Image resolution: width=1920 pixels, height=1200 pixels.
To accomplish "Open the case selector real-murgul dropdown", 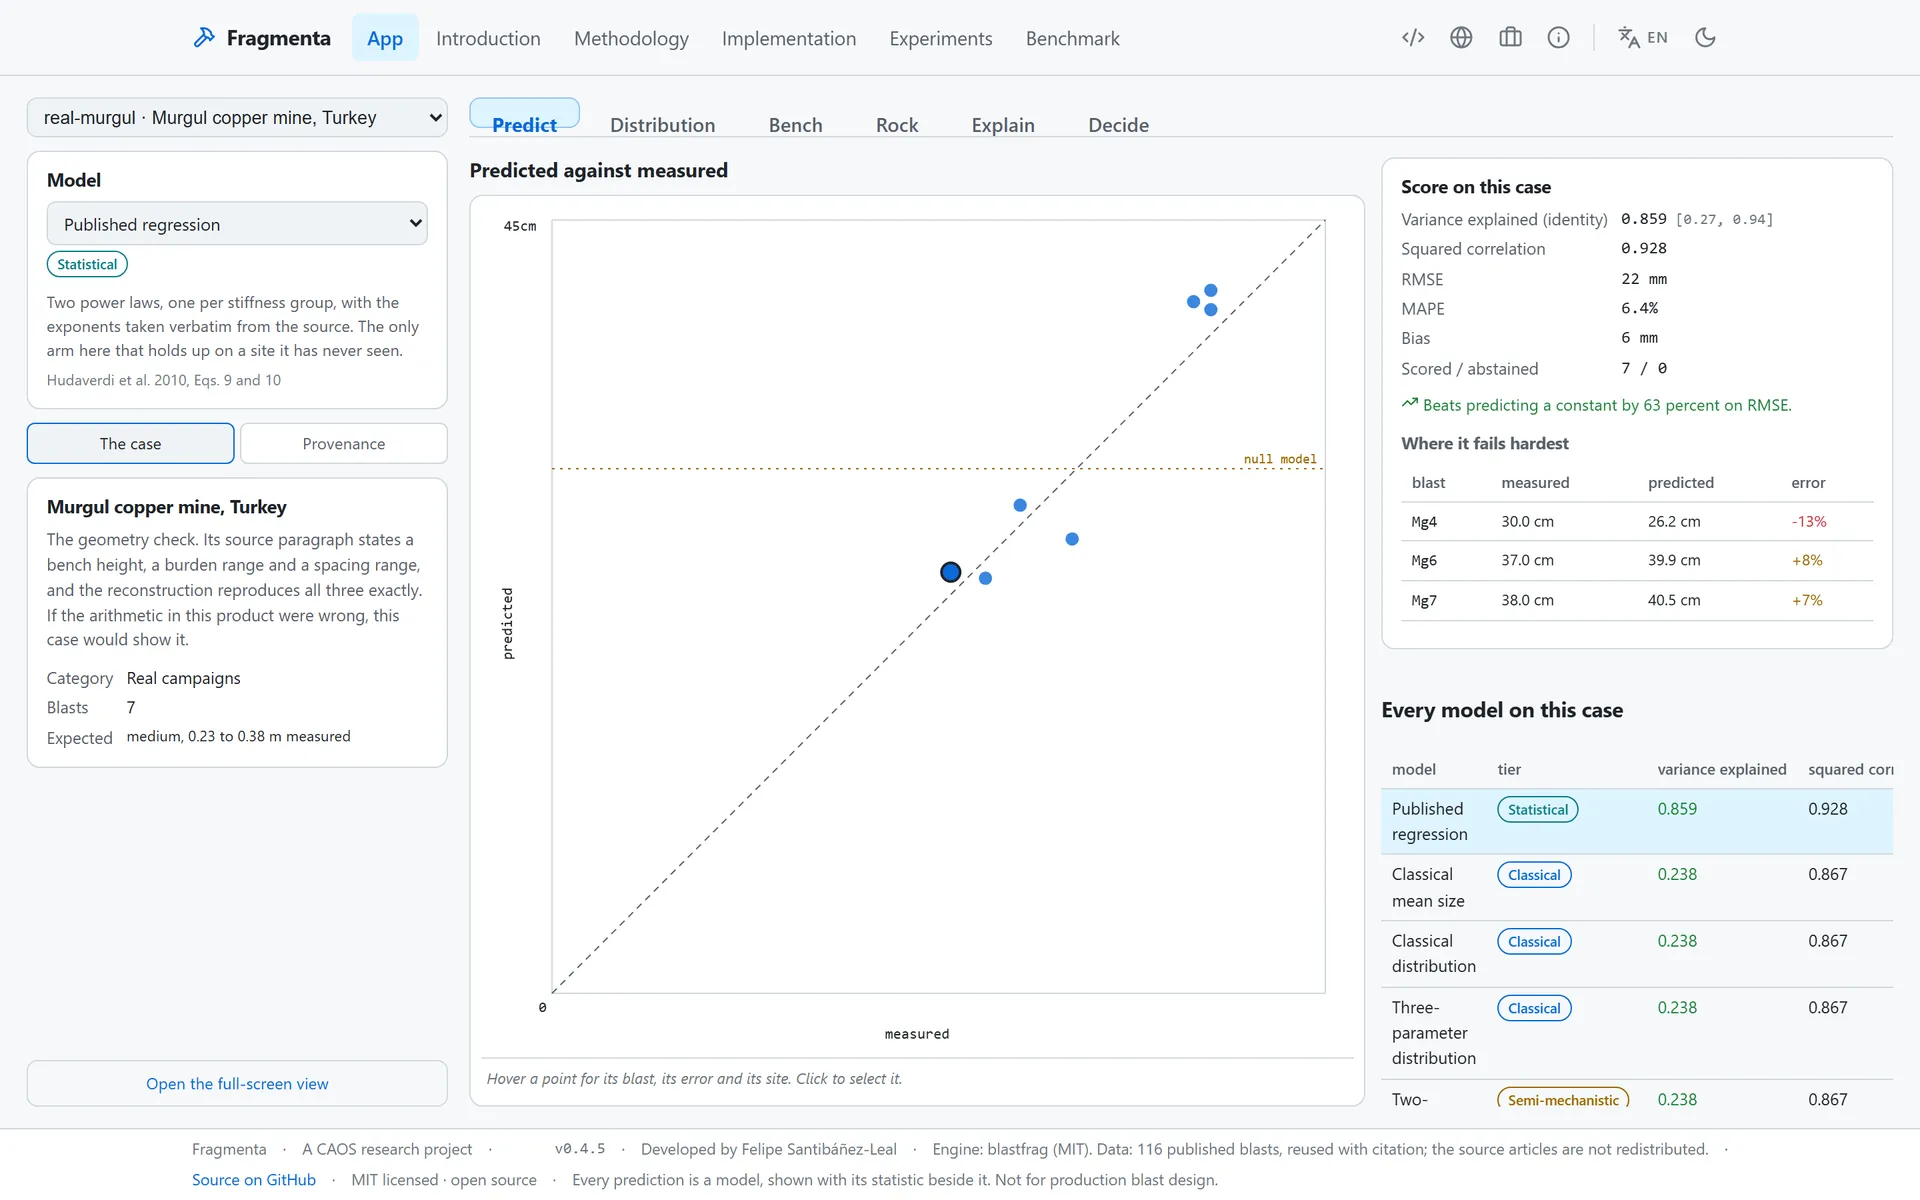I will click(237, 117).
